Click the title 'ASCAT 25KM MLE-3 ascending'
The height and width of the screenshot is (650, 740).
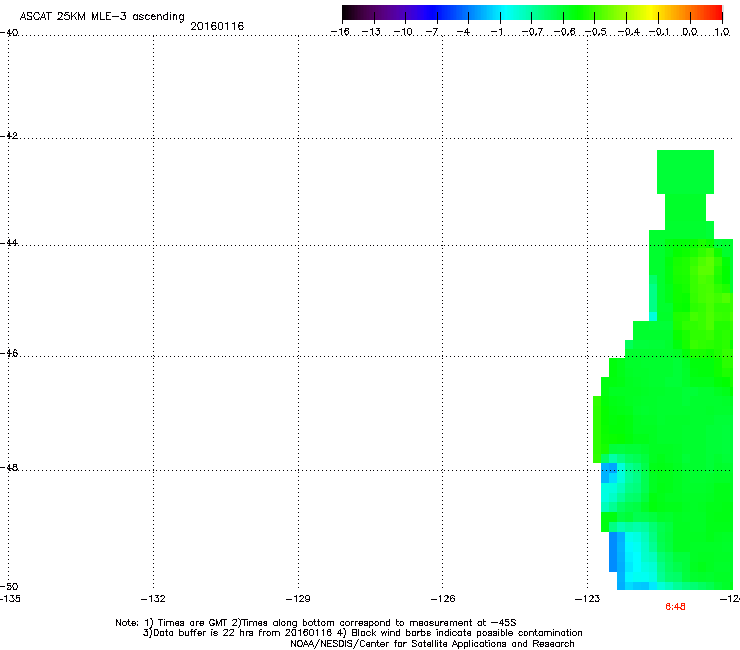(102, 17)
